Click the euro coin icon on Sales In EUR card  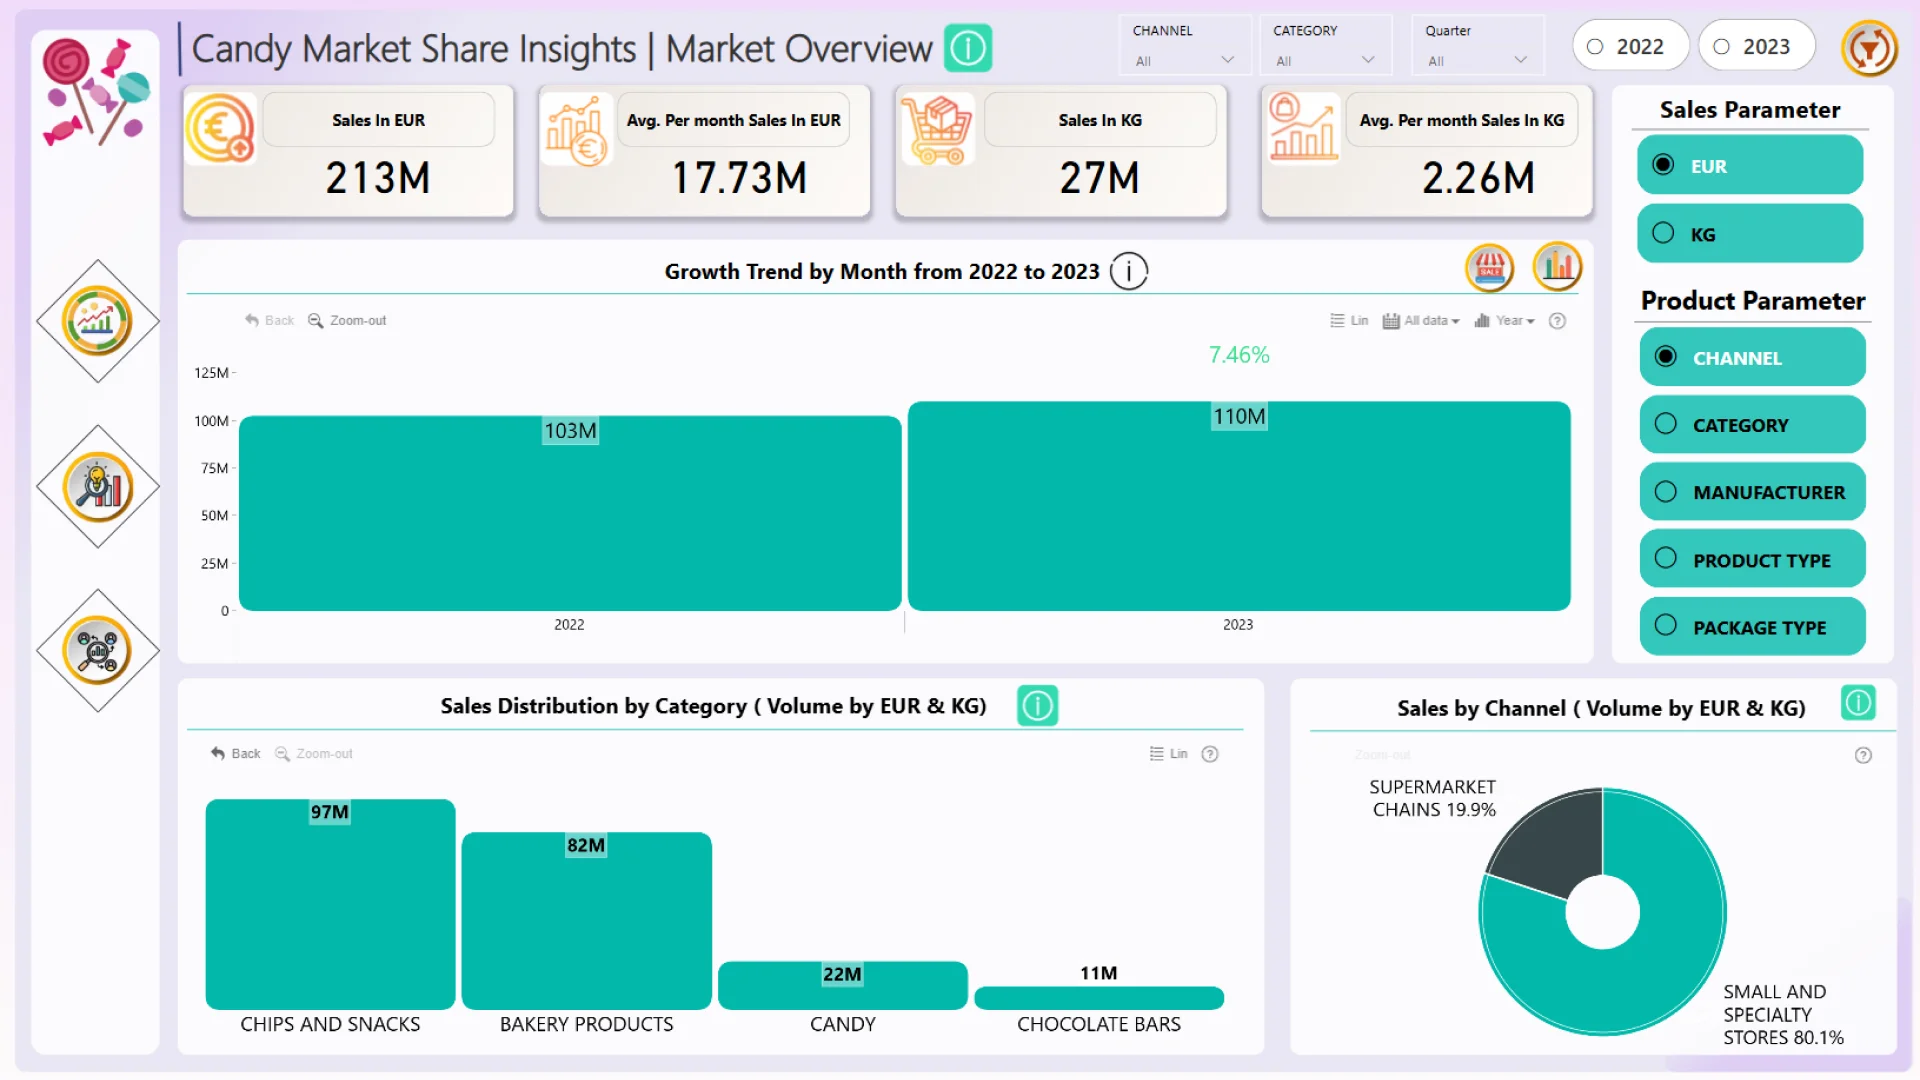click(221, 128)
